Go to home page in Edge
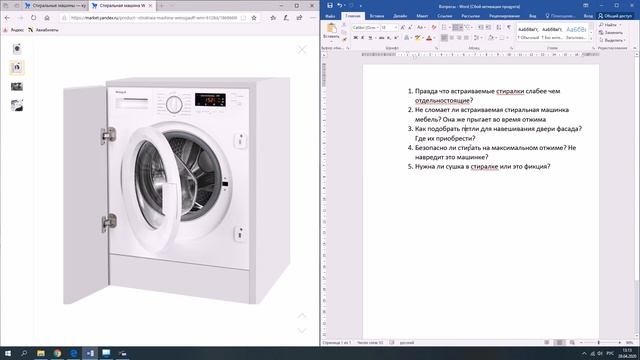Image resolution: width=640 pixels, height=360 pixels. point(47,18)
